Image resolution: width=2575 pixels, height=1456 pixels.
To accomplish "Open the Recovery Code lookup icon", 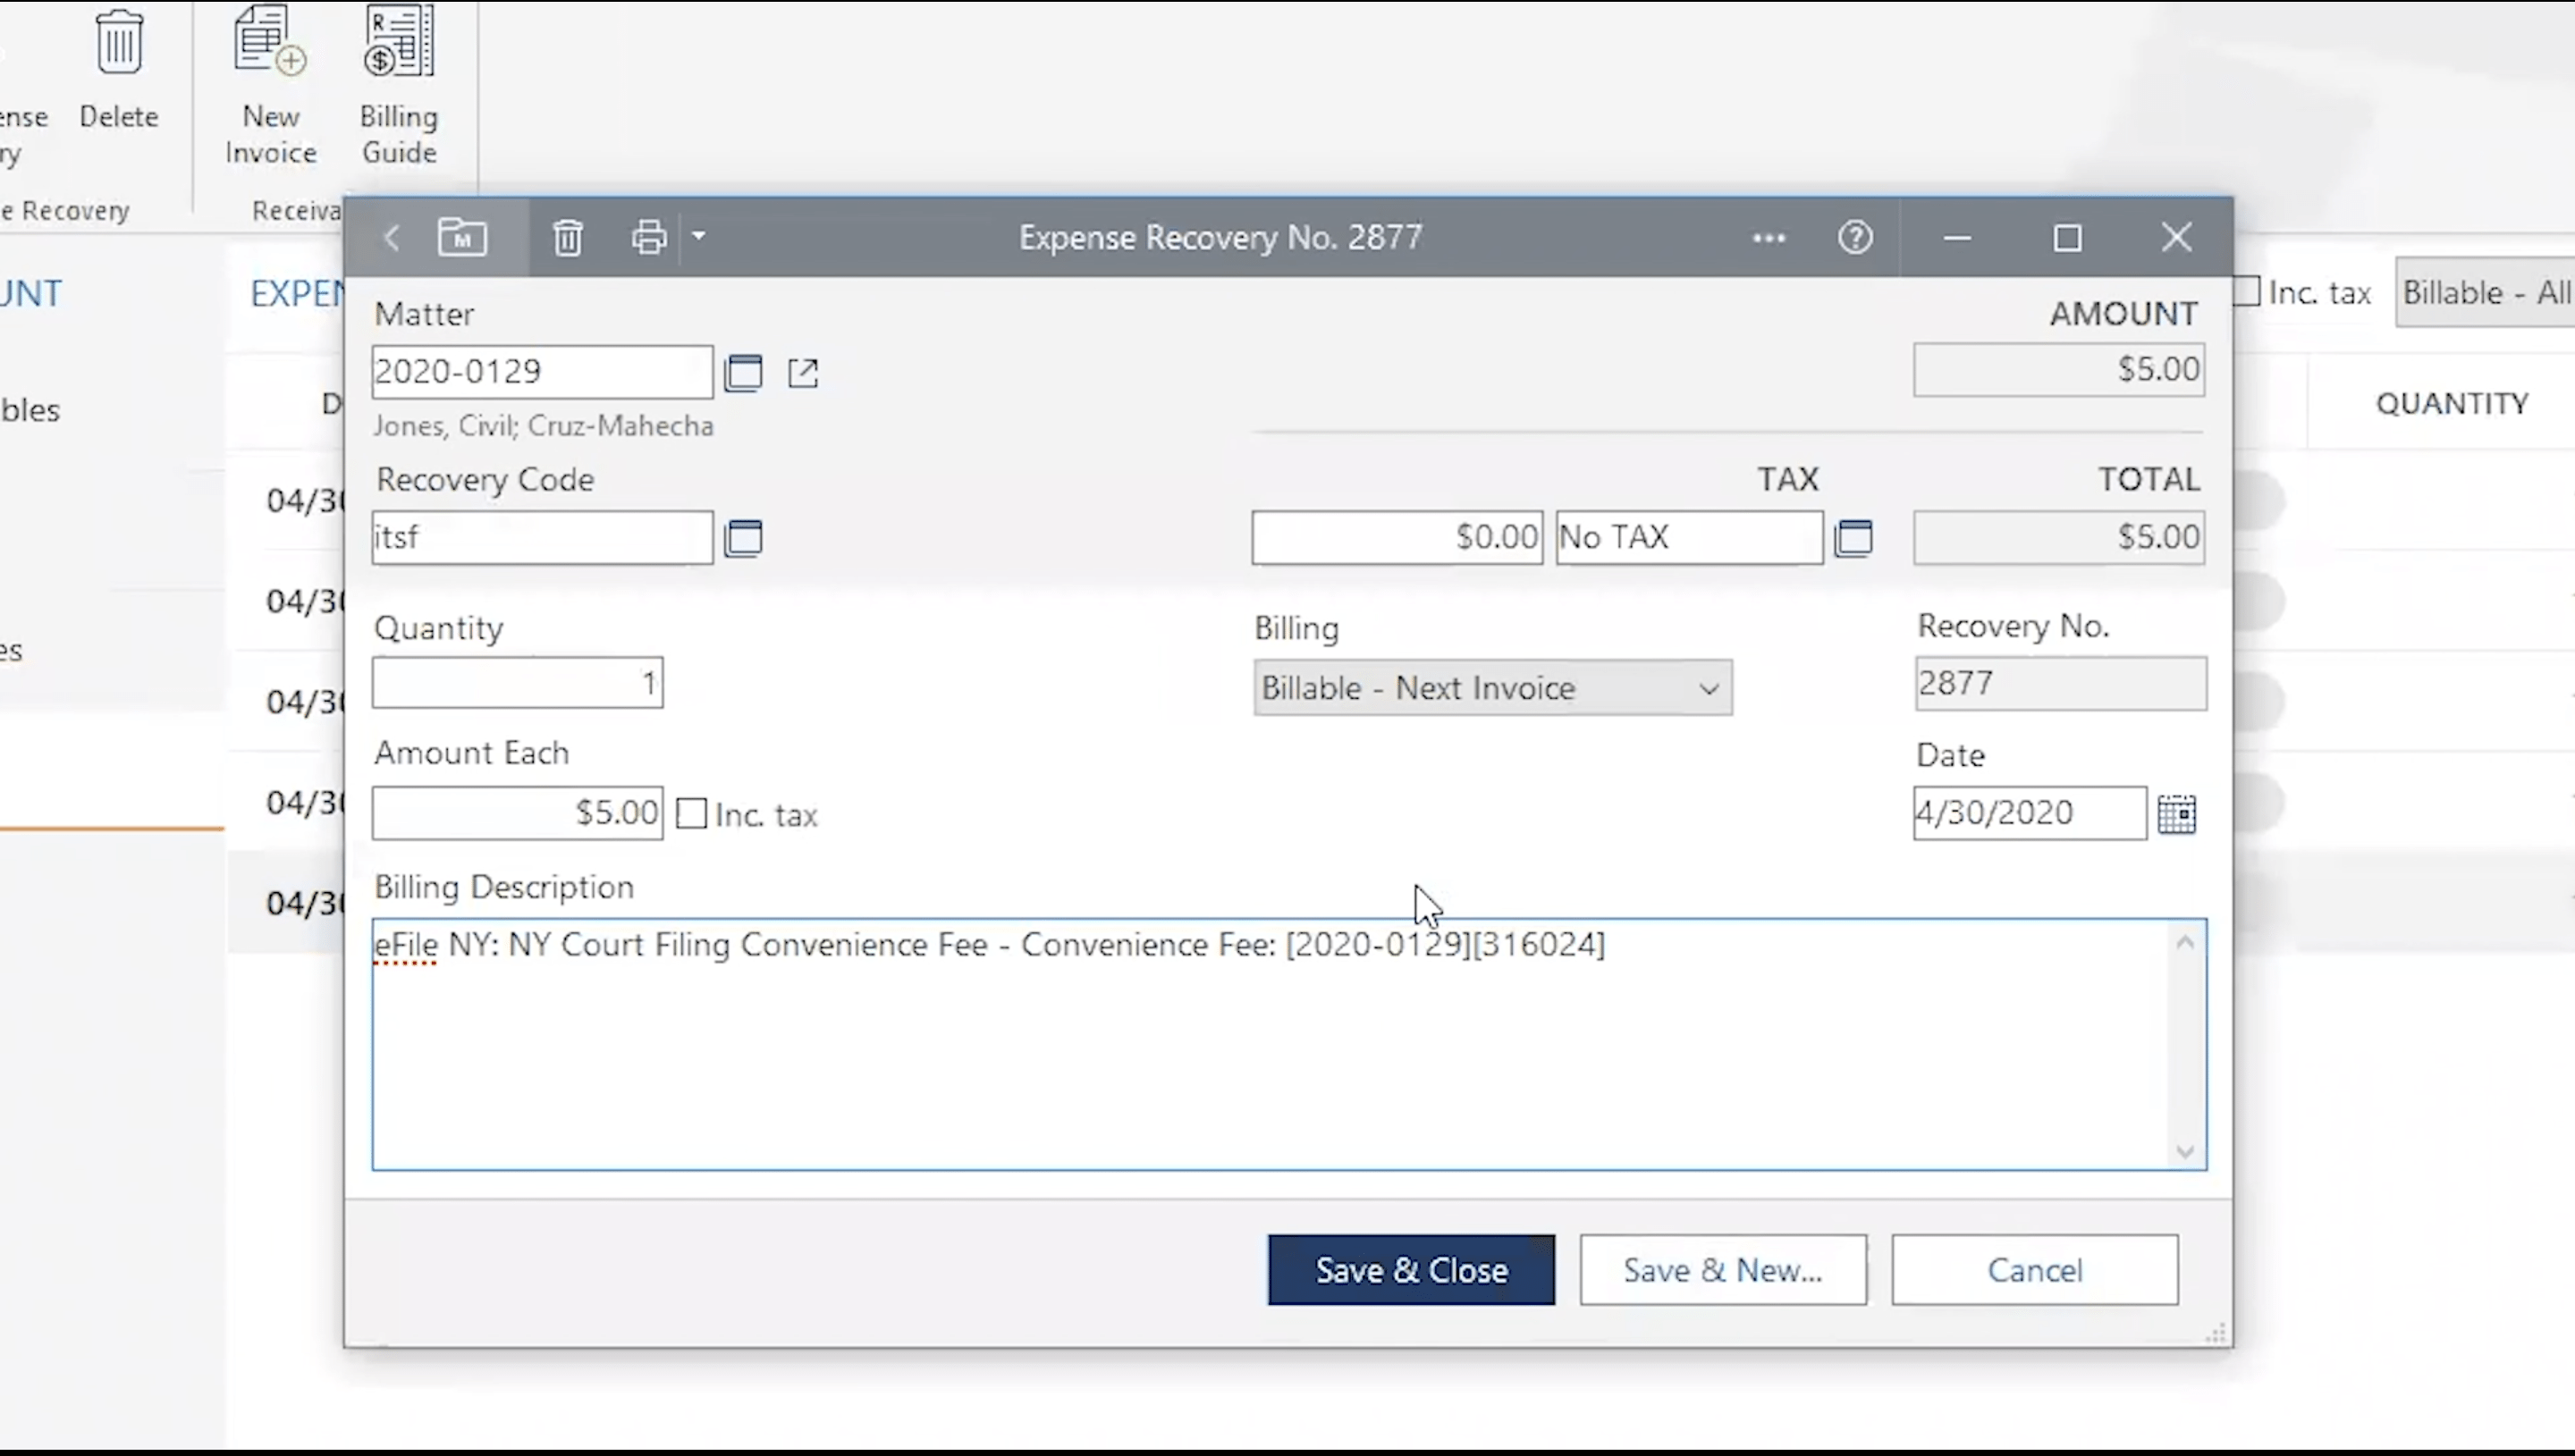I will click(x=743, y=538).
